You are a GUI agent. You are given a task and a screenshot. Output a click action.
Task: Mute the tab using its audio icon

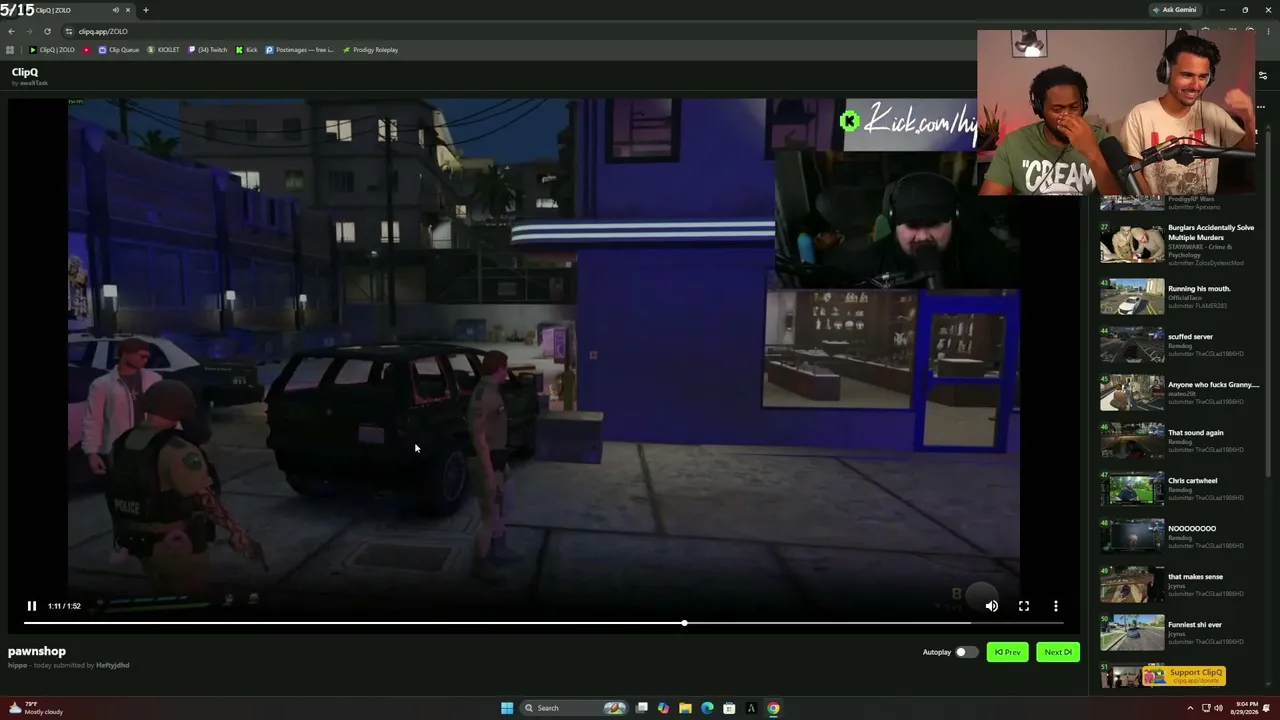click(115, 10)
